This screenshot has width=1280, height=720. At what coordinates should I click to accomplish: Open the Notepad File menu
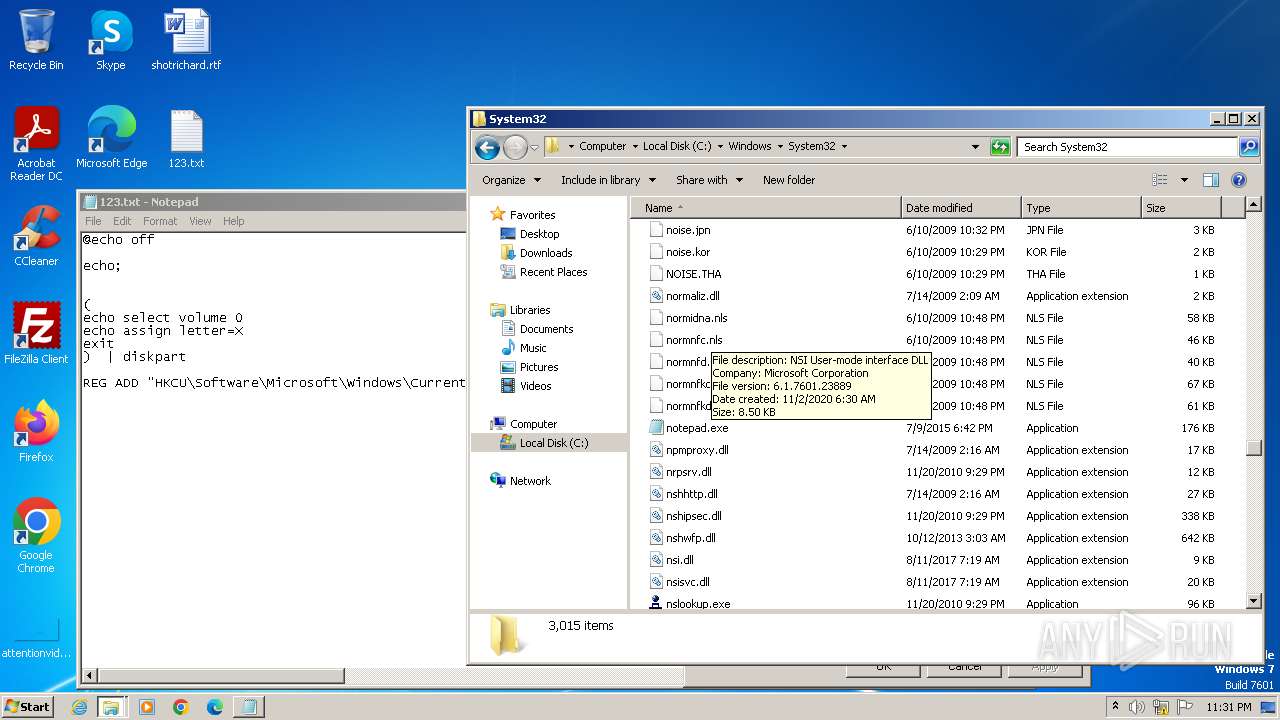click(x=93, y=221)
